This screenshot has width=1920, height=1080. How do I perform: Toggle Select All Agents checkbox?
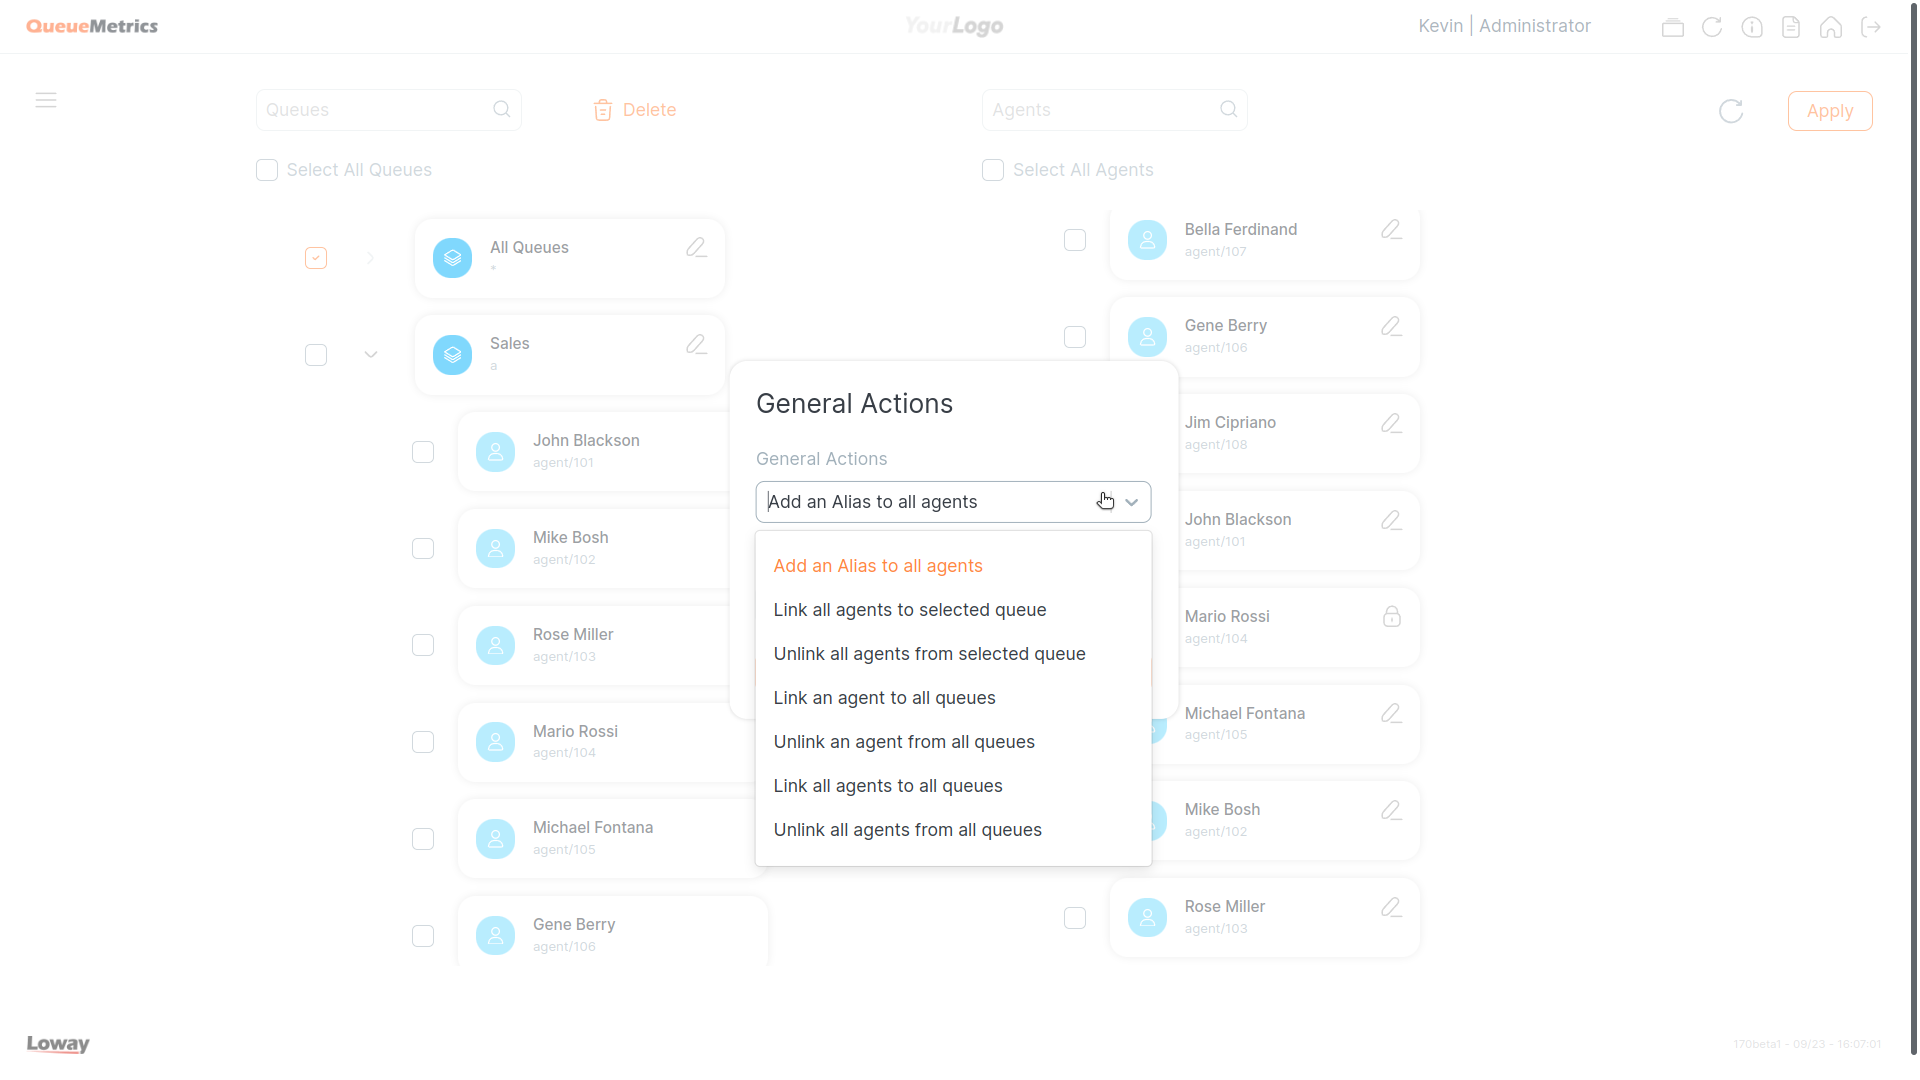pyautogui.click(x=993, y=169)
